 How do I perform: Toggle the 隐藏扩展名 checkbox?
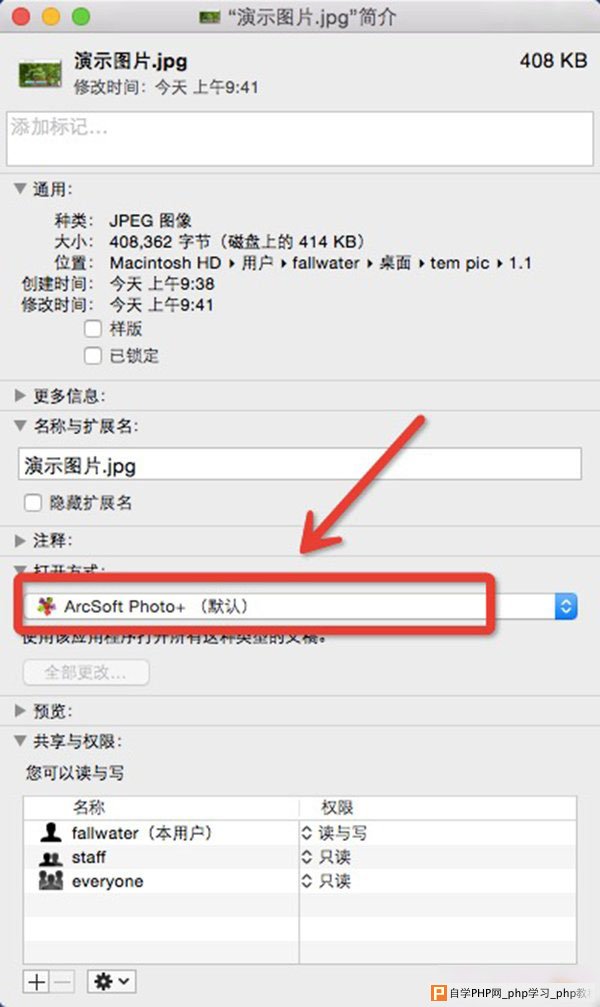pyautogui.click(x=33, y=502)
